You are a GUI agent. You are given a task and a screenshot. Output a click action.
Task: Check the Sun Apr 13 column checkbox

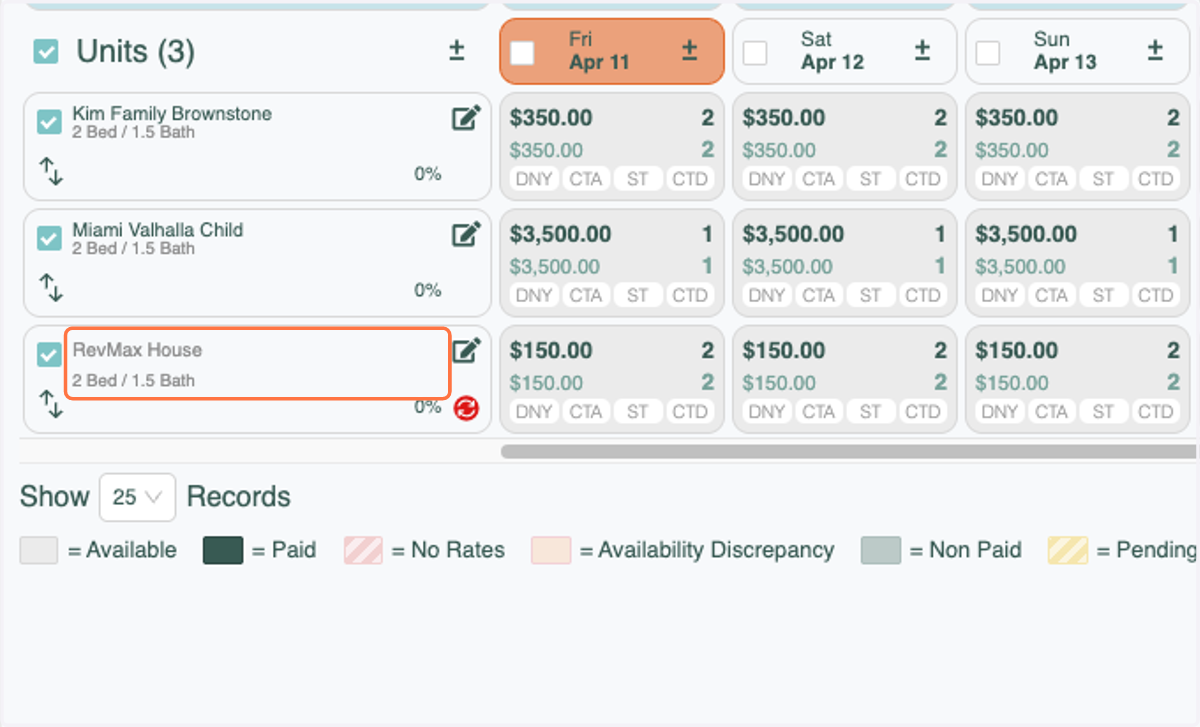pyautogui.click(x=988, y=52)
